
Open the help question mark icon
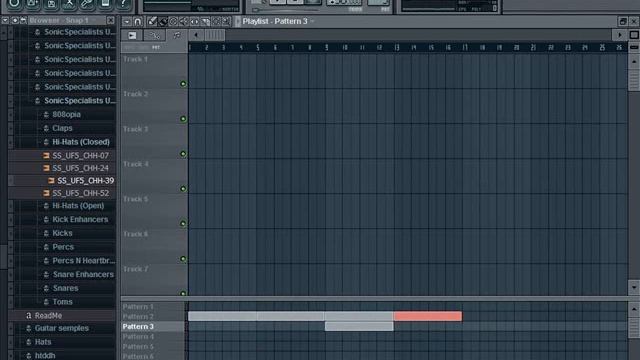click(122, 4)
